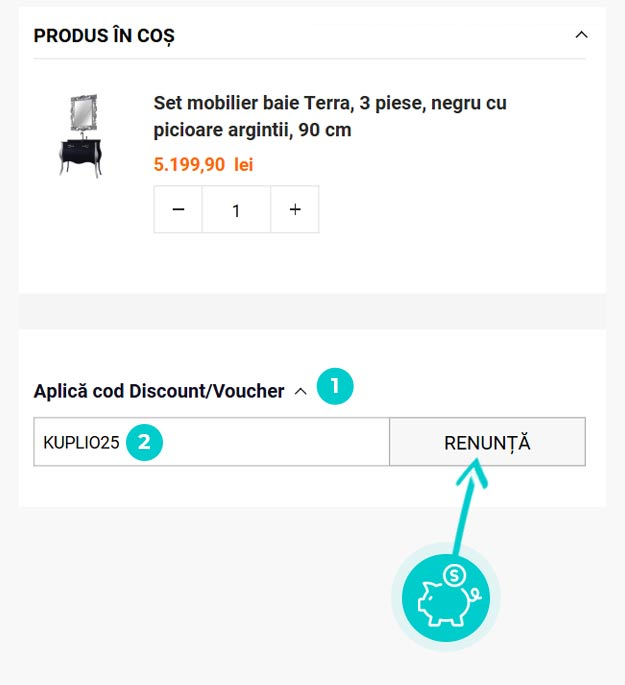Click the plus quantity button
Screen dimensions: 625x685
[295, 210]
